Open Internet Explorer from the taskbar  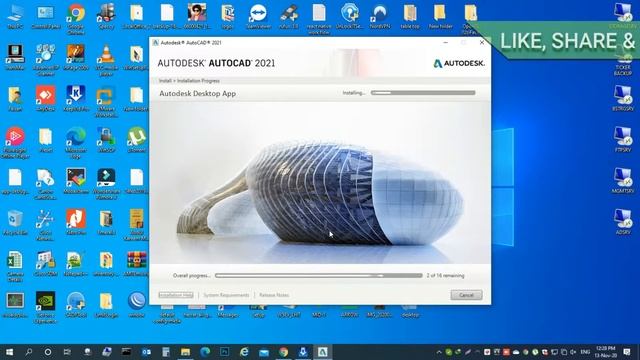(244, 352)
